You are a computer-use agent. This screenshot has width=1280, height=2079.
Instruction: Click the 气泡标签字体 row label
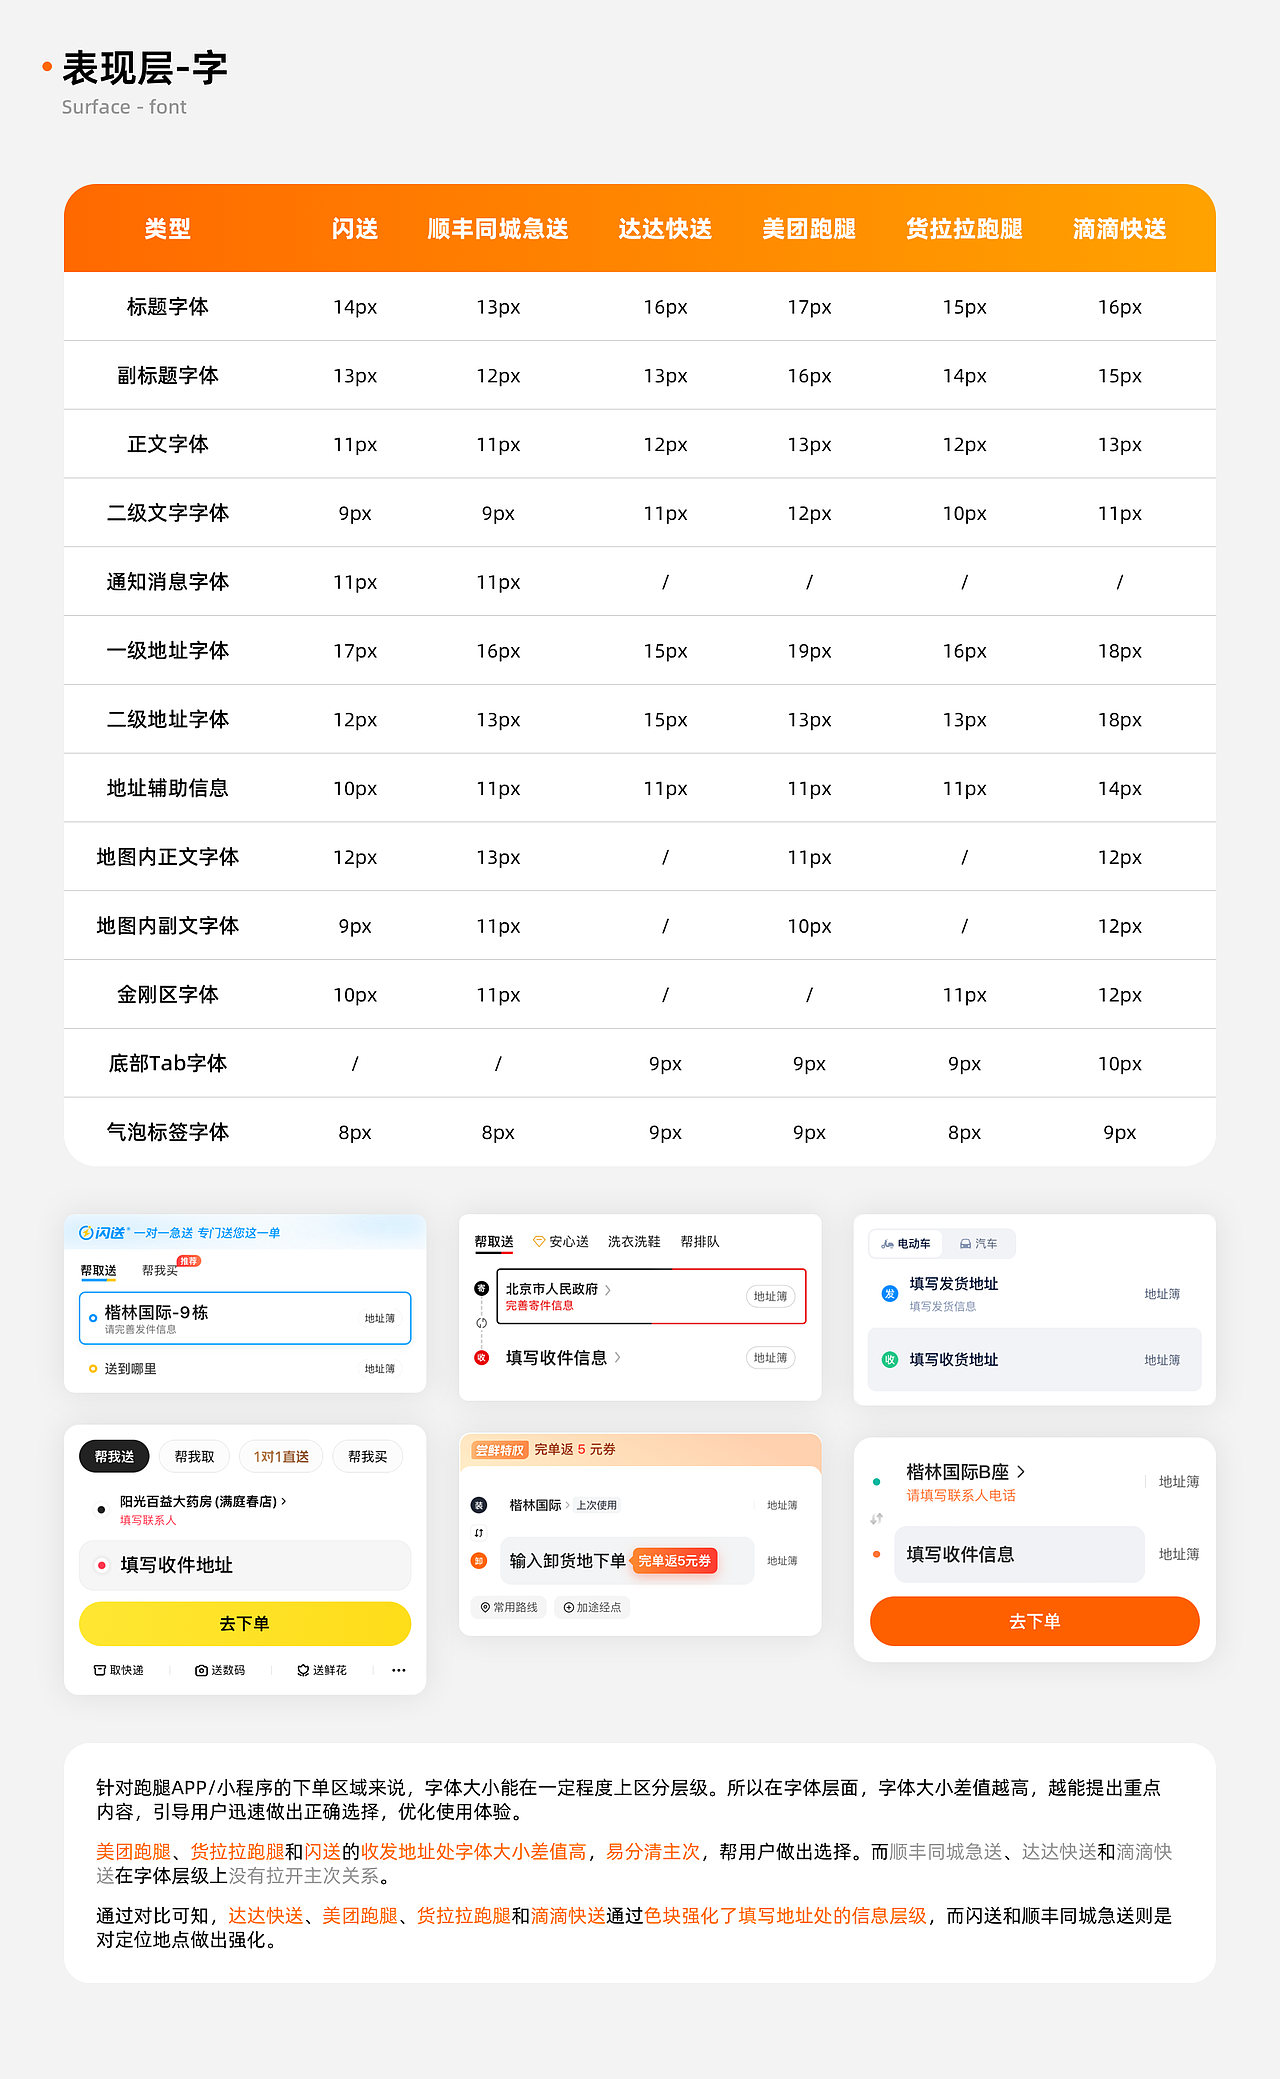coord(167,1132)
